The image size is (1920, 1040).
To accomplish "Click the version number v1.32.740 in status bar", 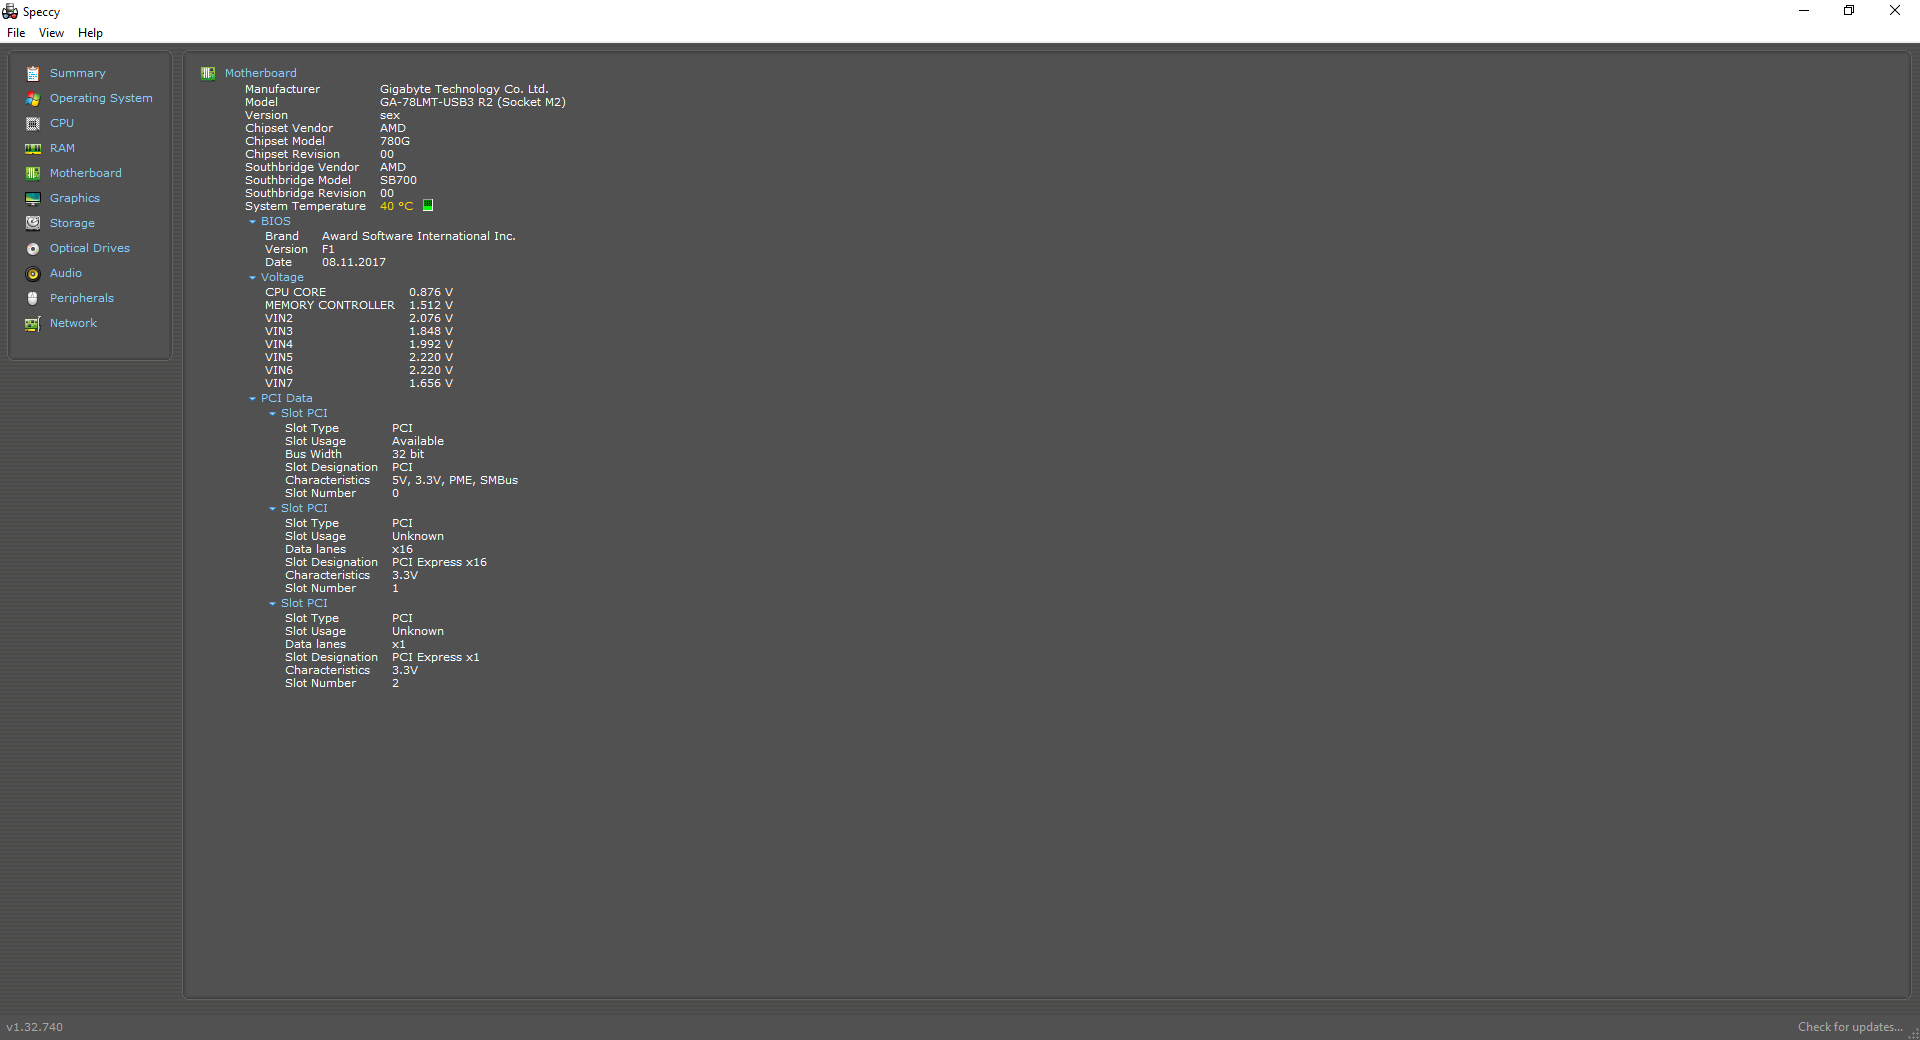I will tap(35, 1027).
